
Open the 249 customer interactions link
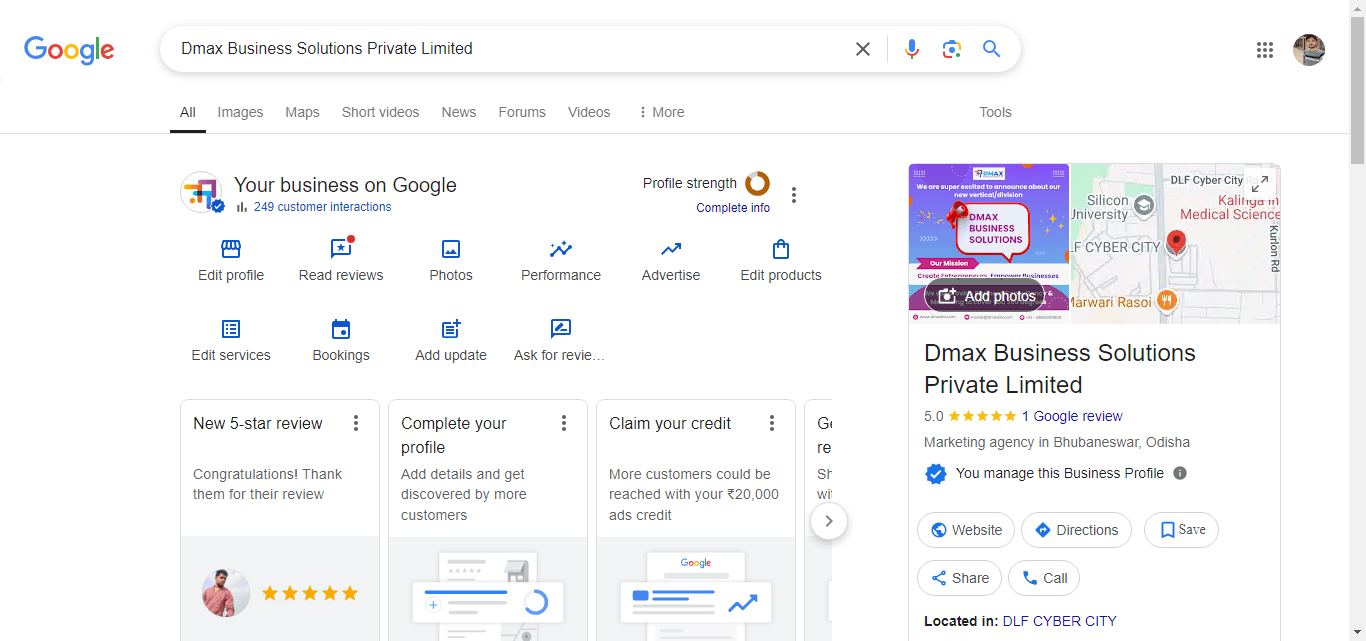322,207
